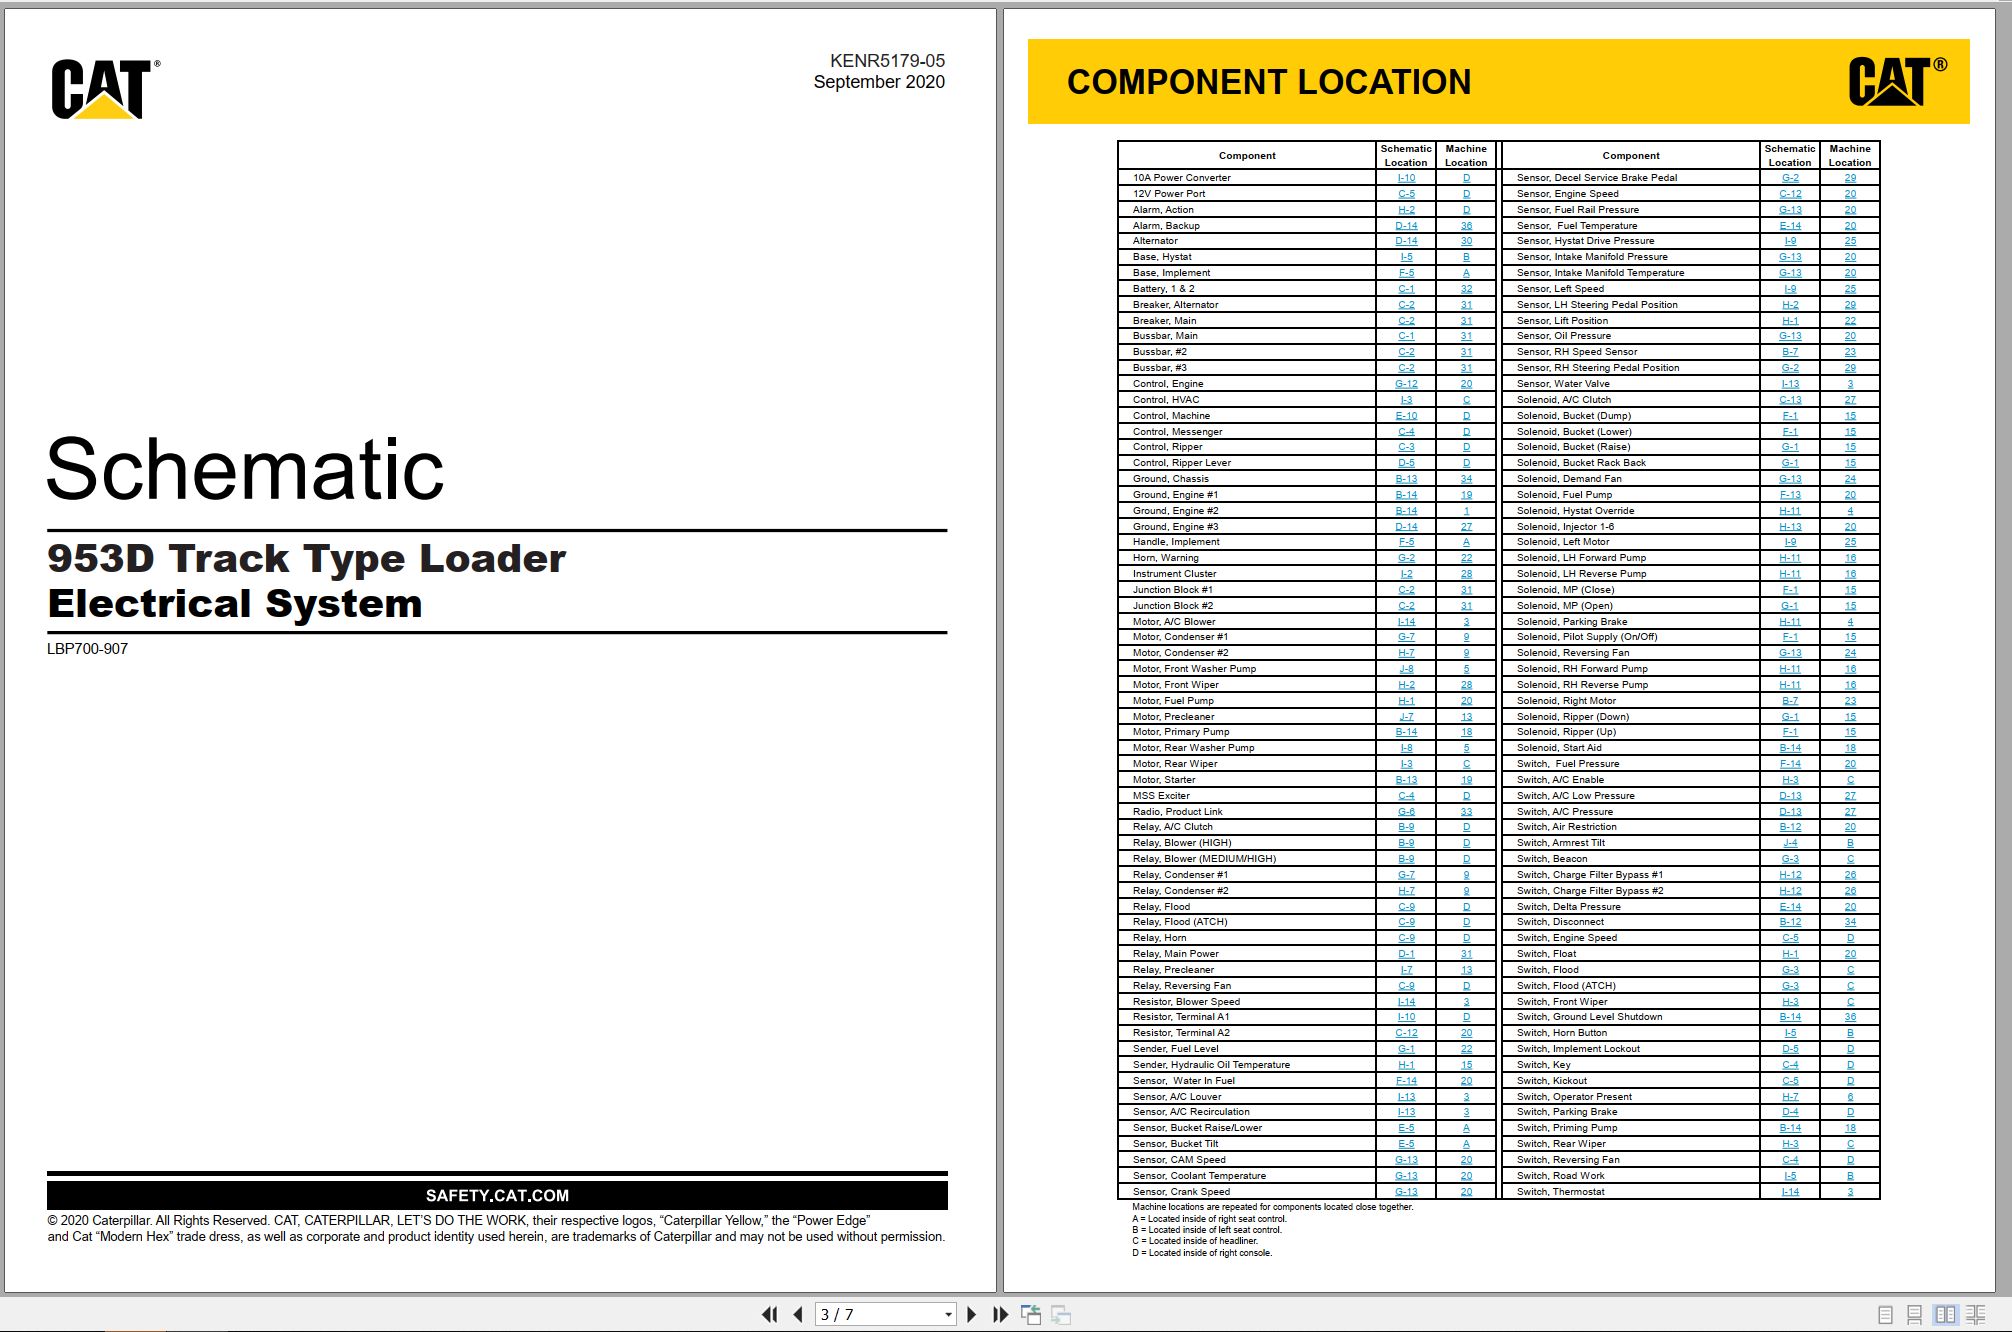Open schematic location G-2 for Decel Service Brake Pedal
Image resolution: width=2012 pixels, height=1332 pixels.
pyautogui.click(x=1790, y=178)
